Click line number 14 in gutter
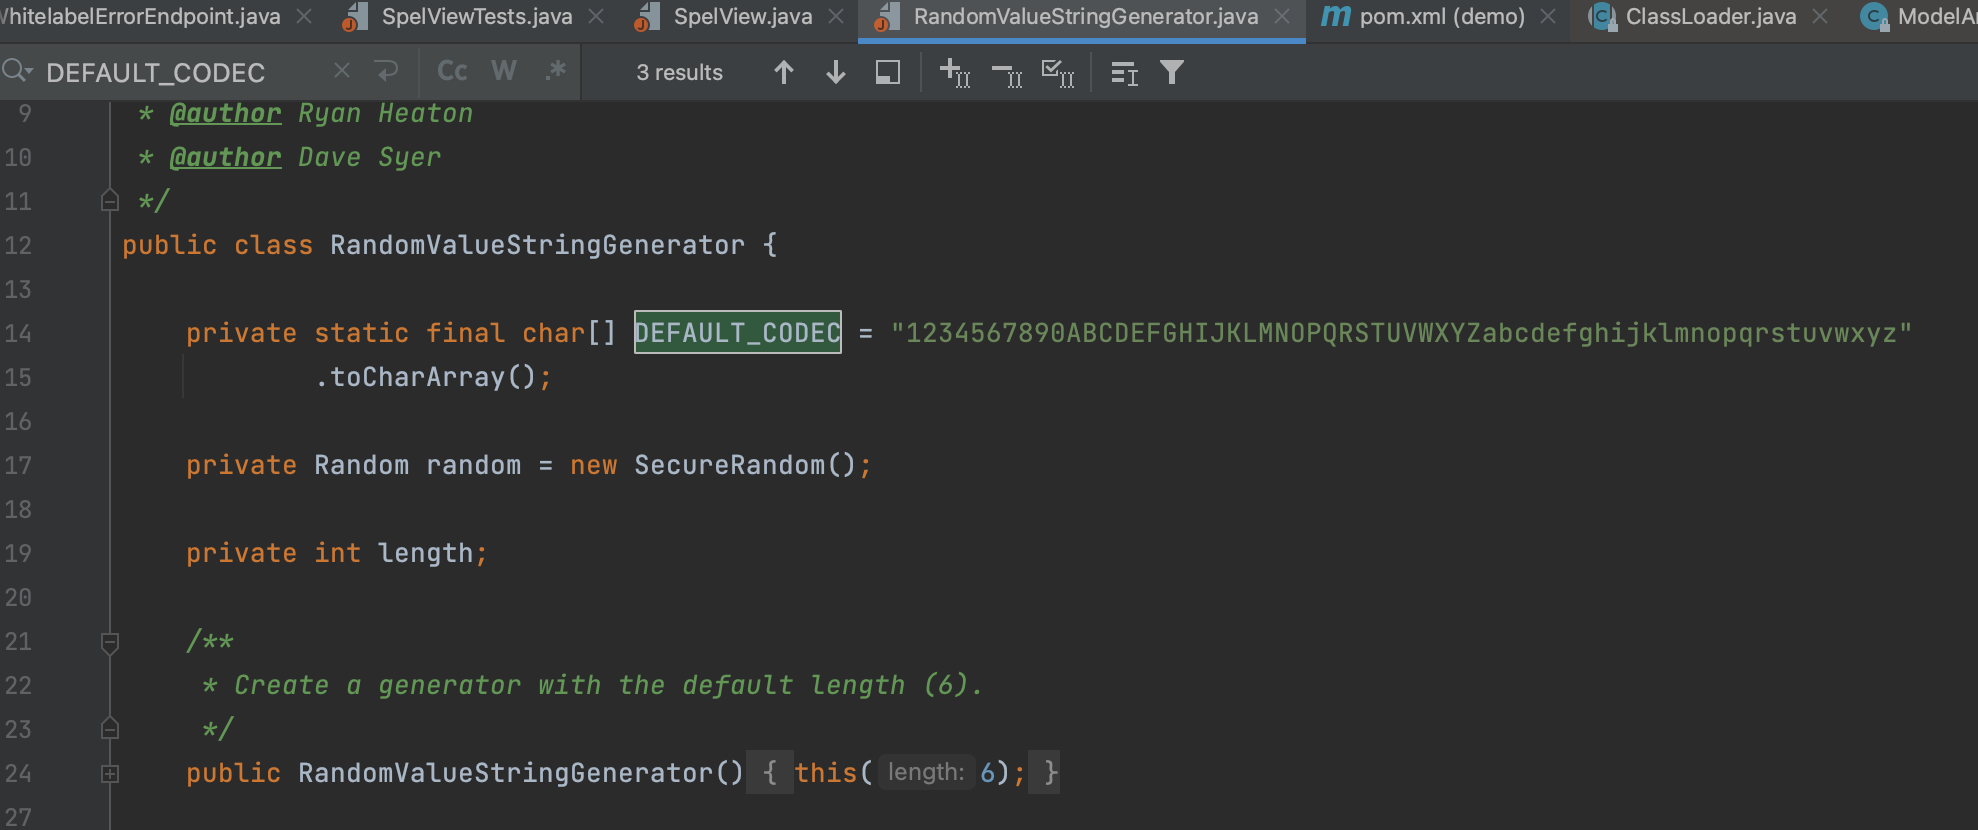1978x830 pixels. pos(18,333)
